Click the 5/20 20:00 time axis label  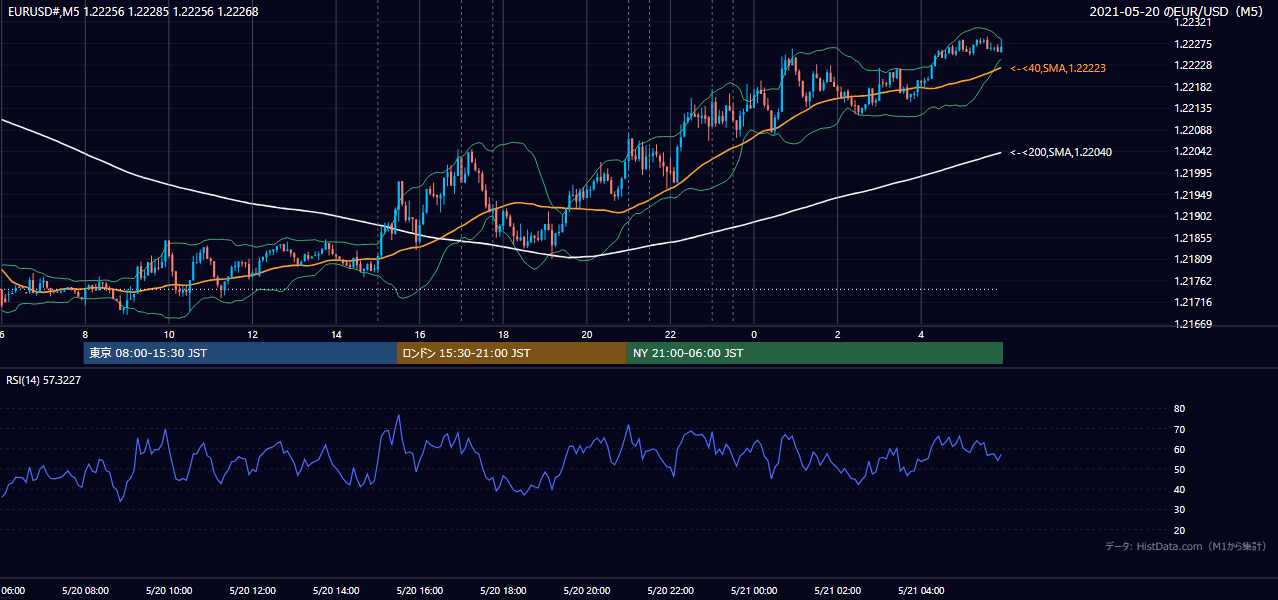pos(587,591)
